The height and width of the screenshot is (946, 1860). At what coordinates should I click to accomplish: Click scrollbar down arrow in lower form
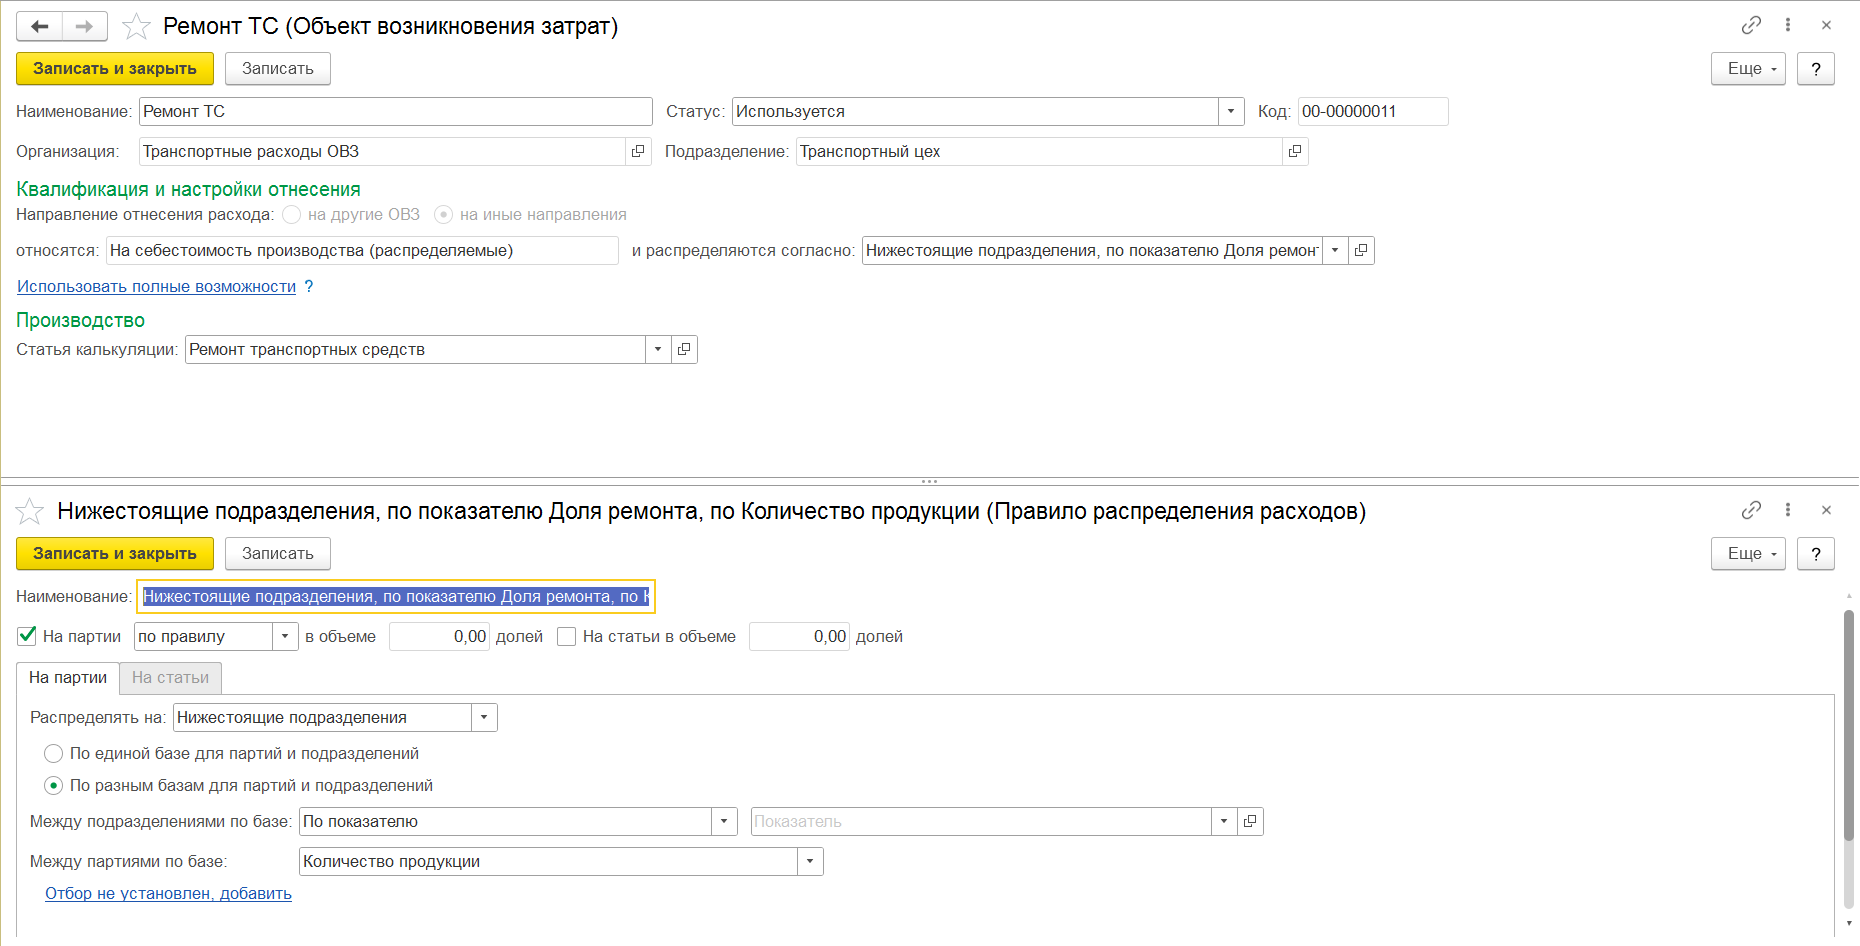click(1849, 923)
